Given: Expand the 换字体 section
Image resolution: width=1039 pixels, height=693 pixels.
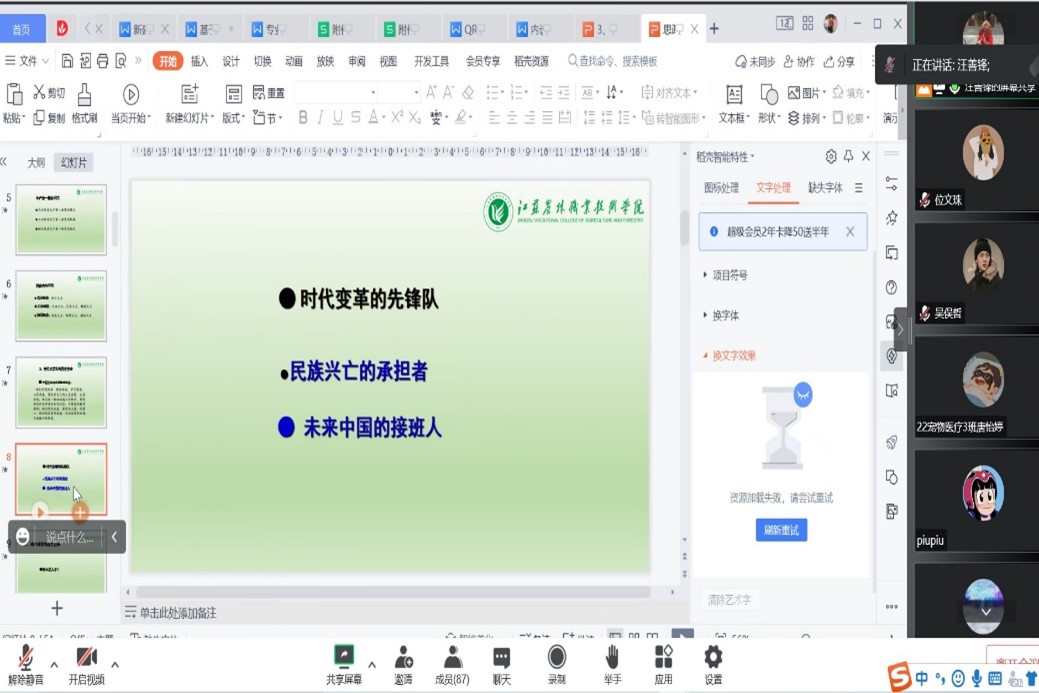Looking at the screenshot, I should coord(725,315).
